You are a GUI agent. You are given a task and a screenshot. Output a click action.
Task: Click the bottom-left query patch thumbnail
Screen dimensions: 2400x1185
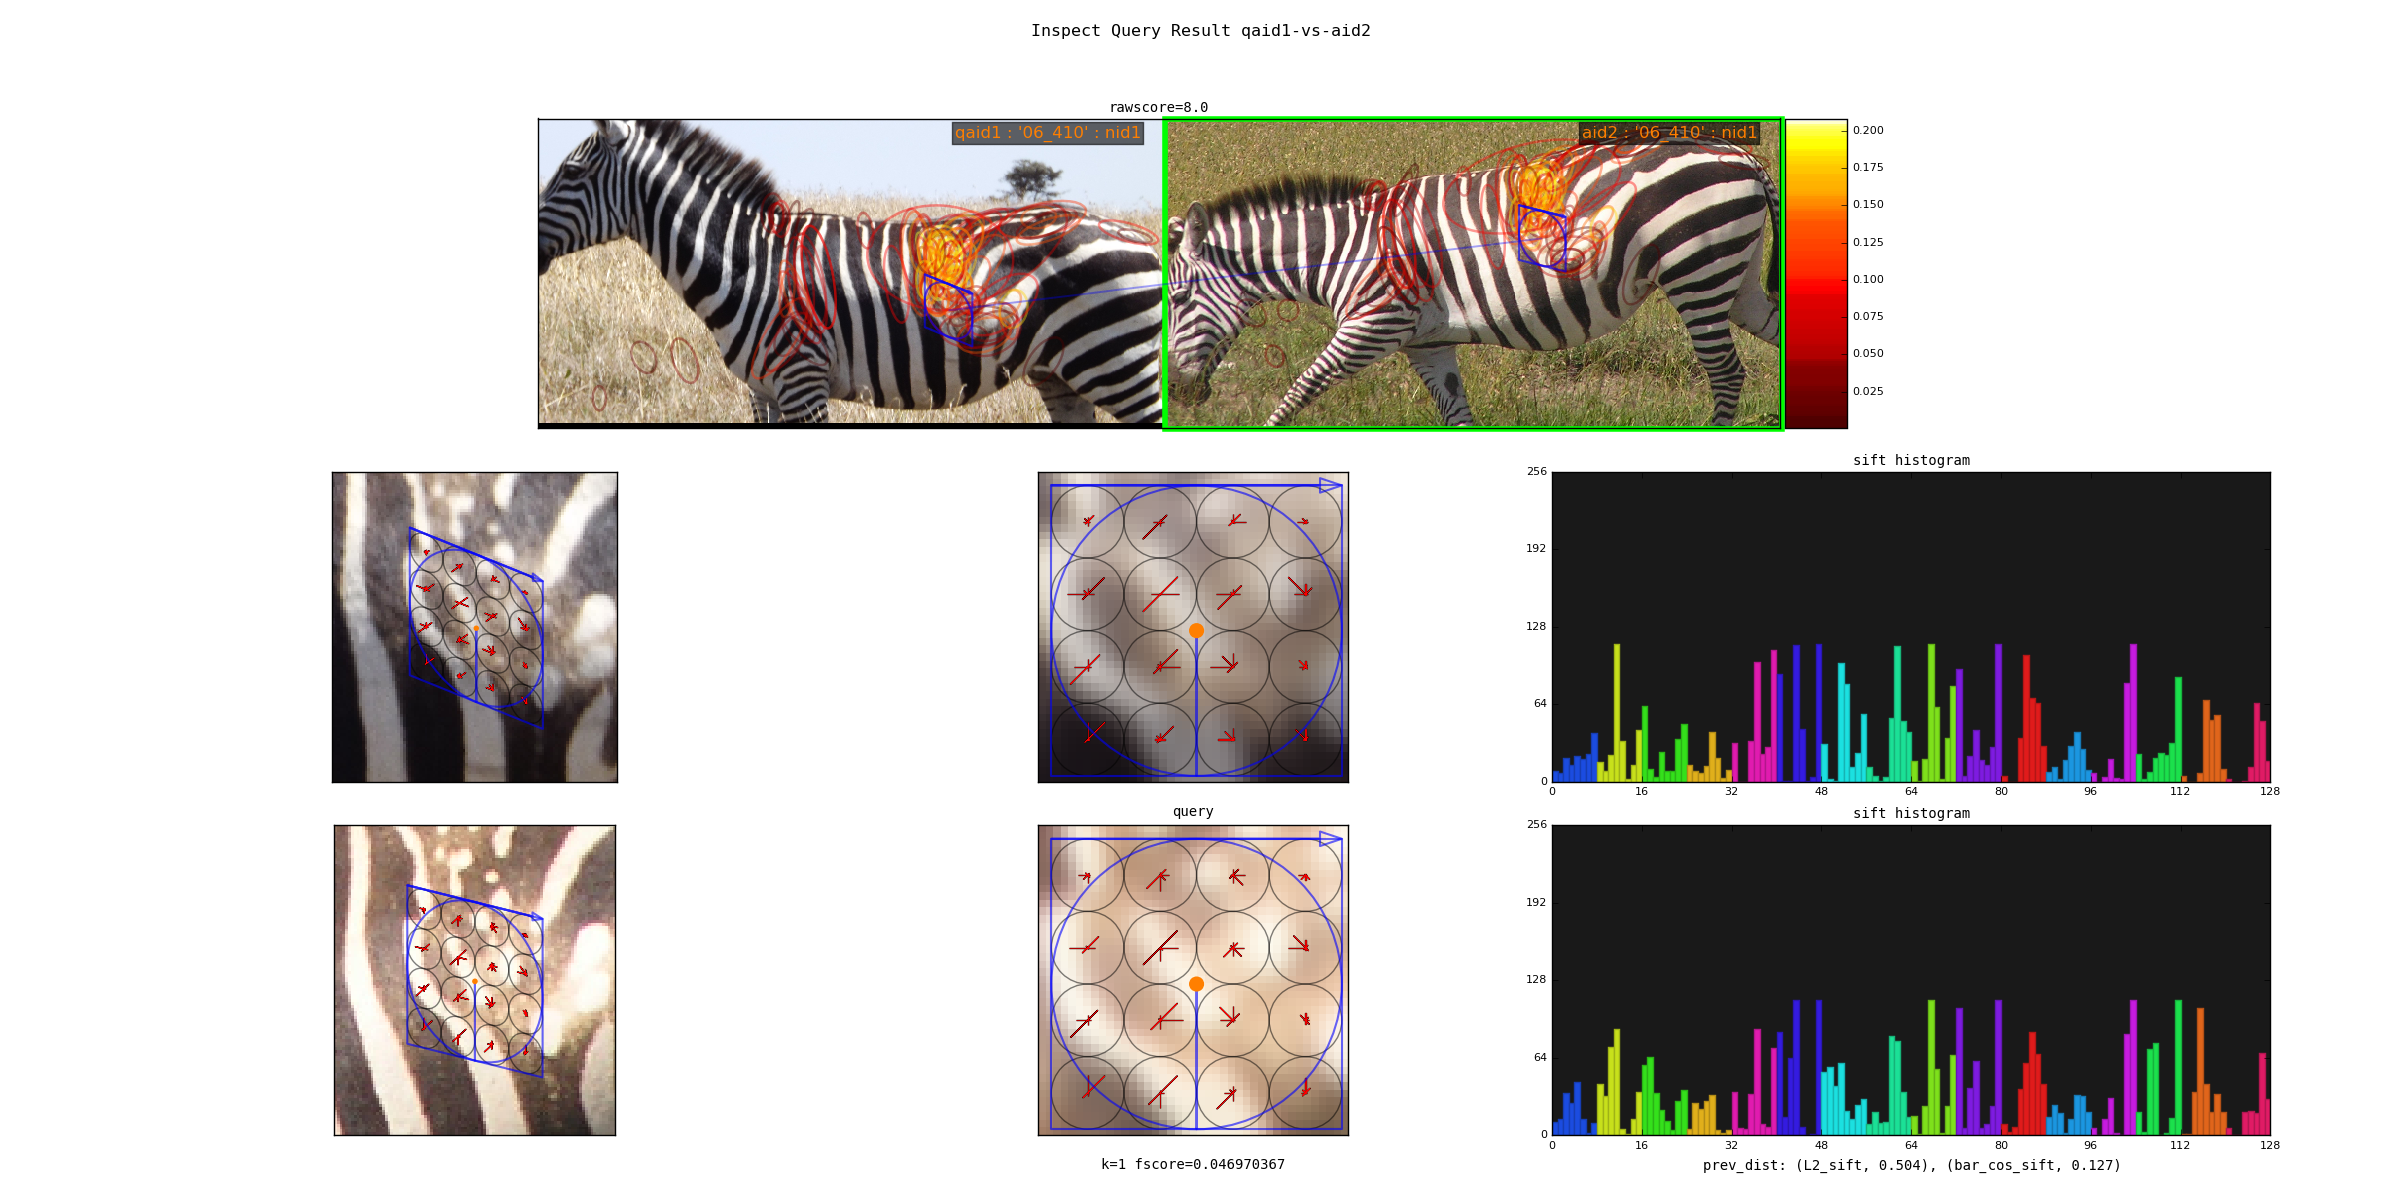click(x=474, y=980)
